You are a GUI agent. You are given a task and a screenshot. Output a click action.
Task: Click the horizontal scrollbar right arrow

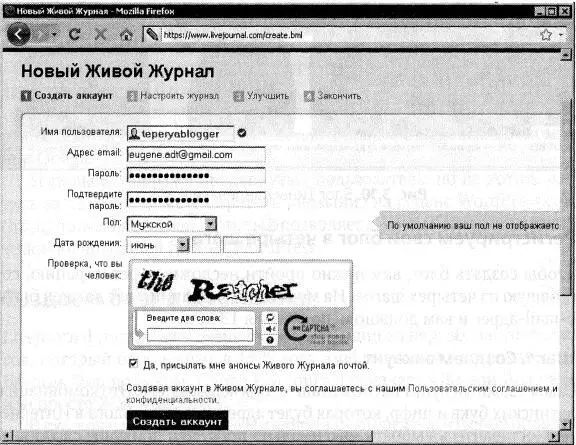click(x=554, y=436)
